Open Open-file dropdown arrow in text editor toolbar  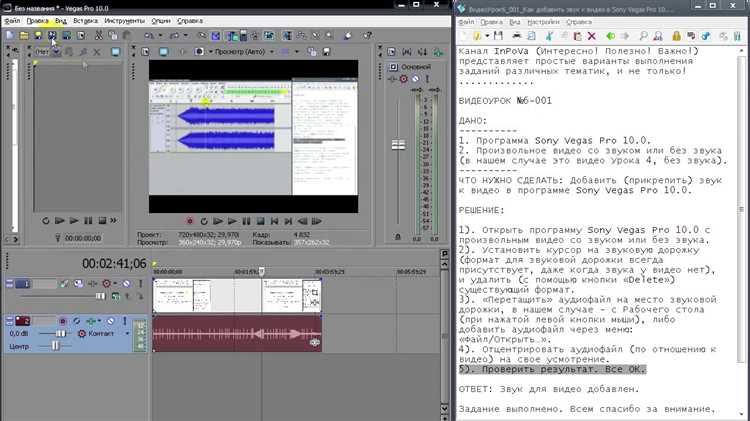[487, 36]
